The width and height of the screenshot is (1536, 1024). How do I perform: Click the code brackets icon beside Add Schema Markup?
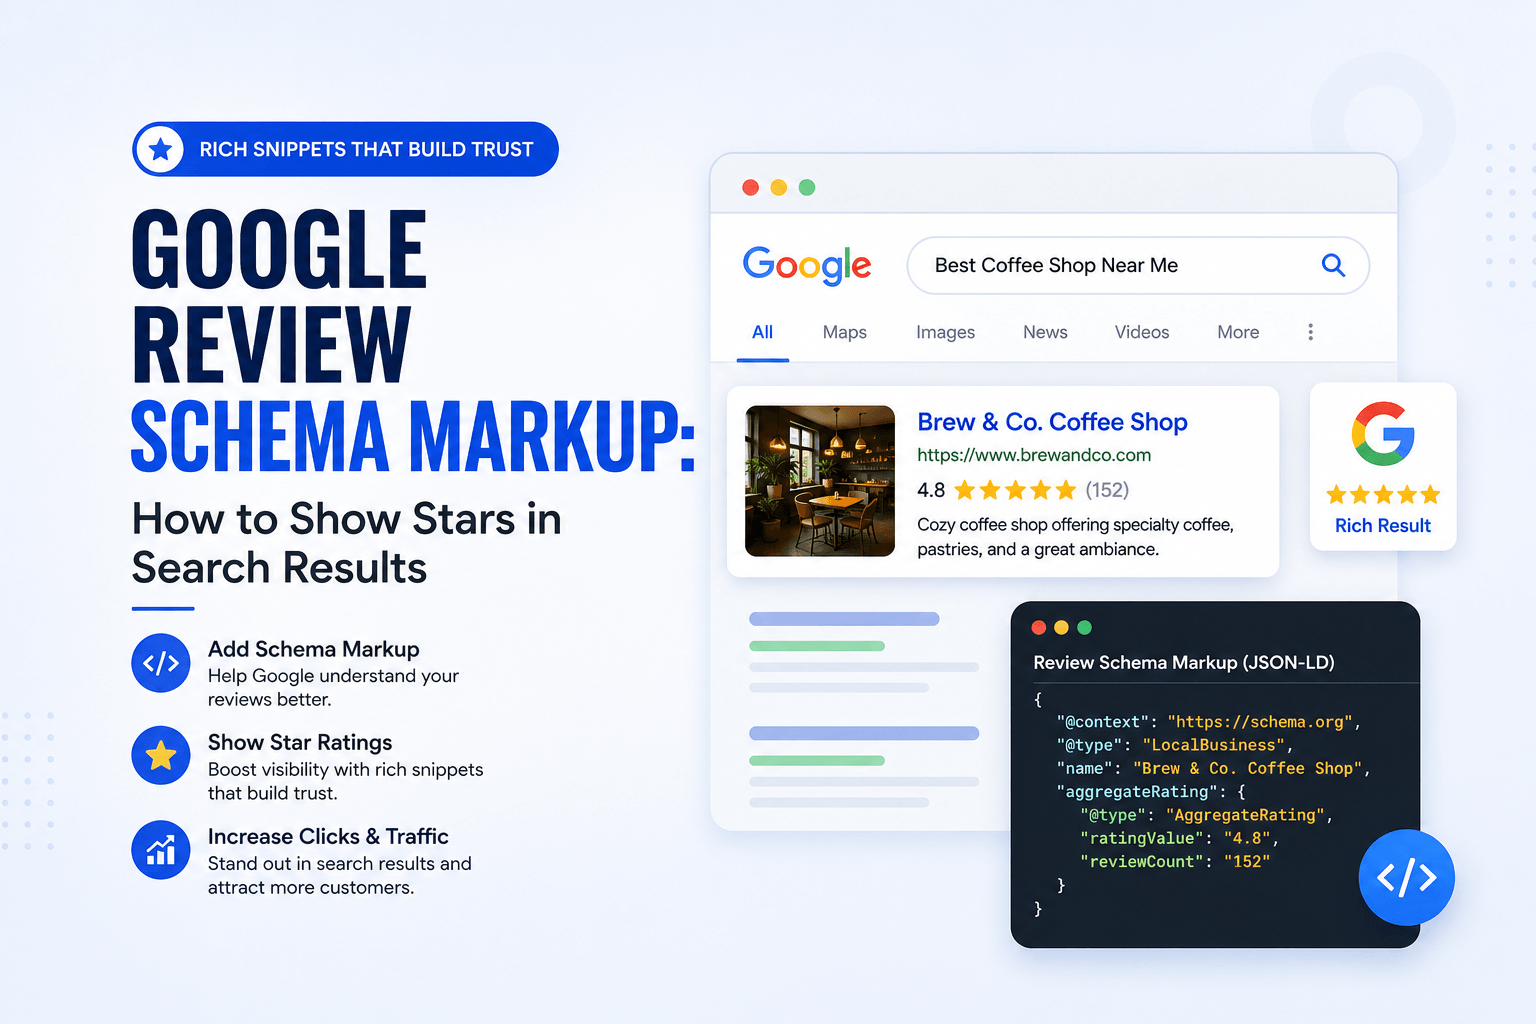(x=161, y=663)
